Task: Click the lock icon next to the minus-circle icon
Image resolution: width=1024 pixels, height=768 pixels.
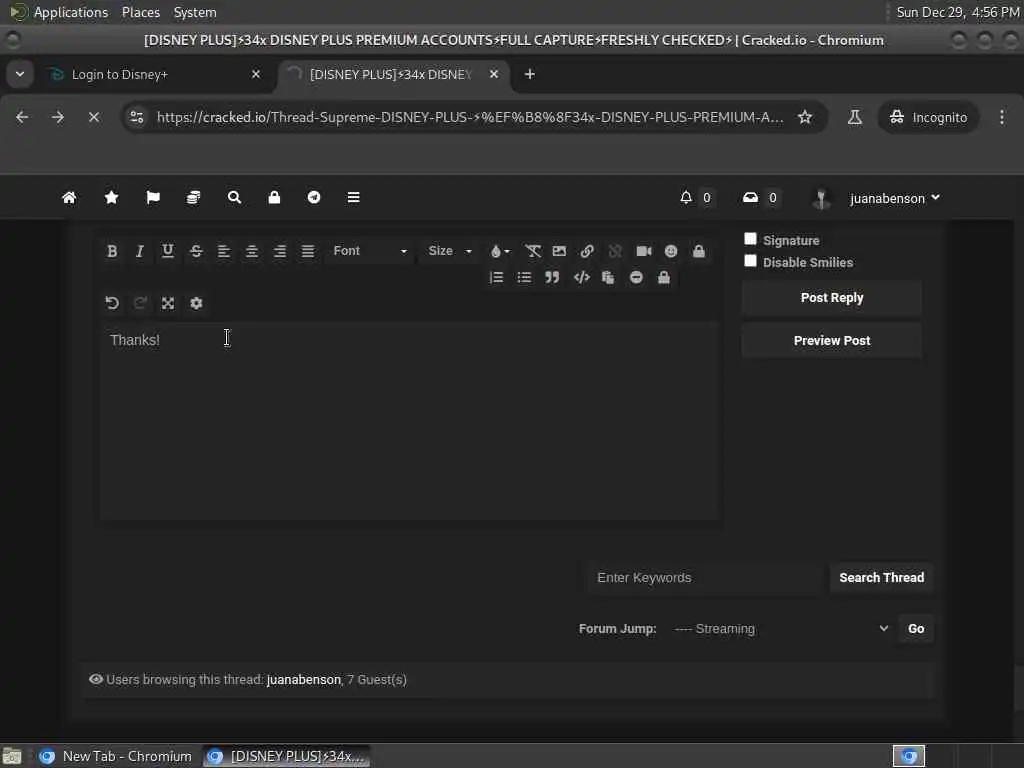Action: (x=664, y=278)
